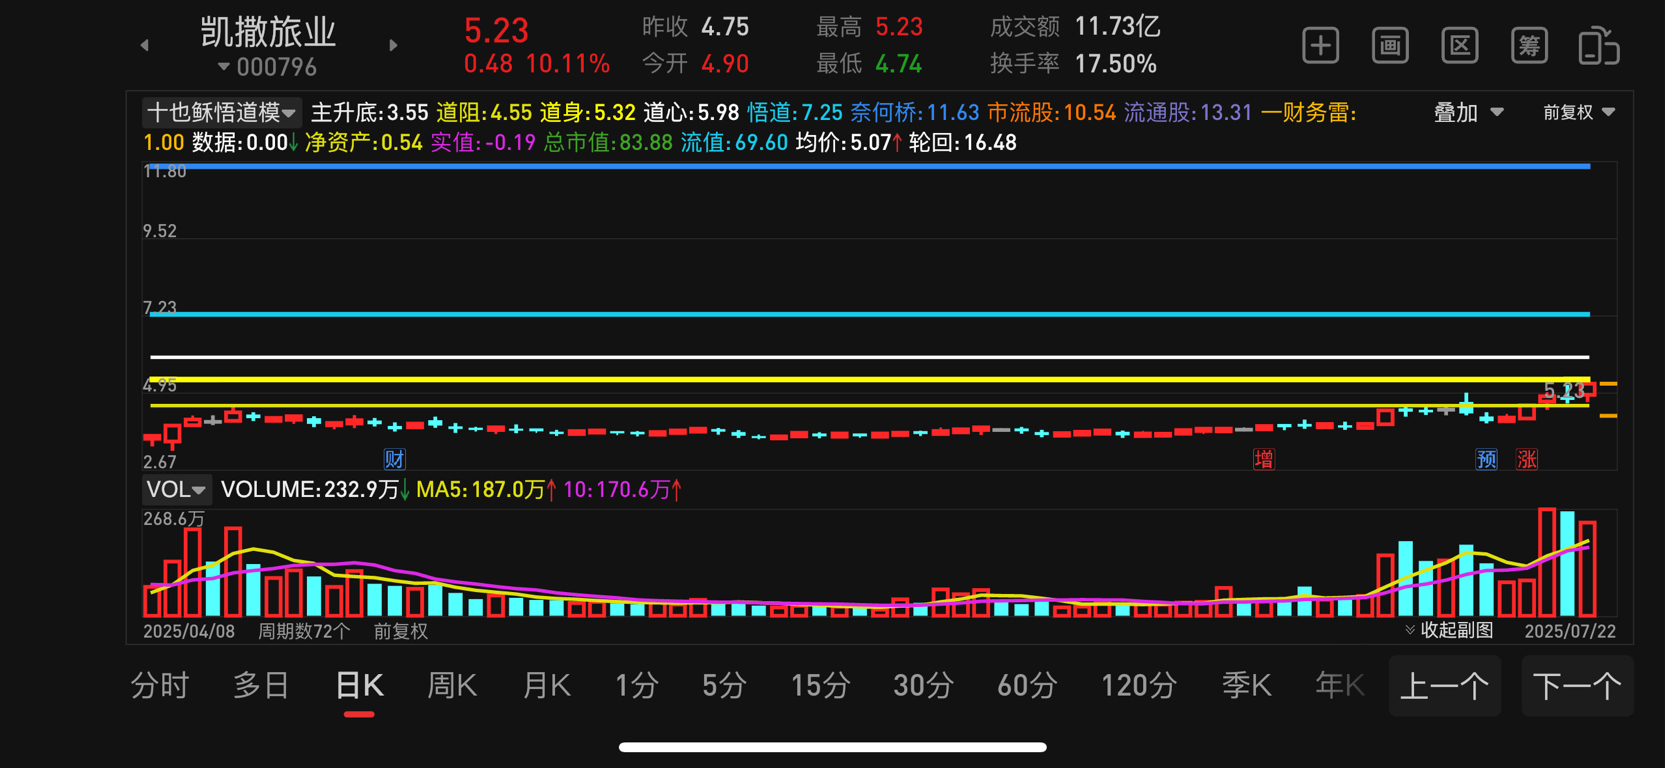
Task: Tap the 主升底:3.55 indicator value
Action: 369,113
